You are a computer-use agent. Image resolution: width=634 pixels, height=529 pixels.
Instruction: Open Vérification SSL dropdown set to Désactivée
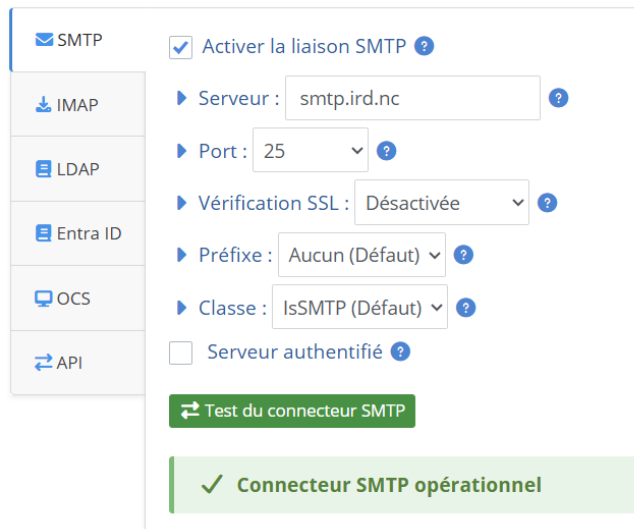coord(441,203)
